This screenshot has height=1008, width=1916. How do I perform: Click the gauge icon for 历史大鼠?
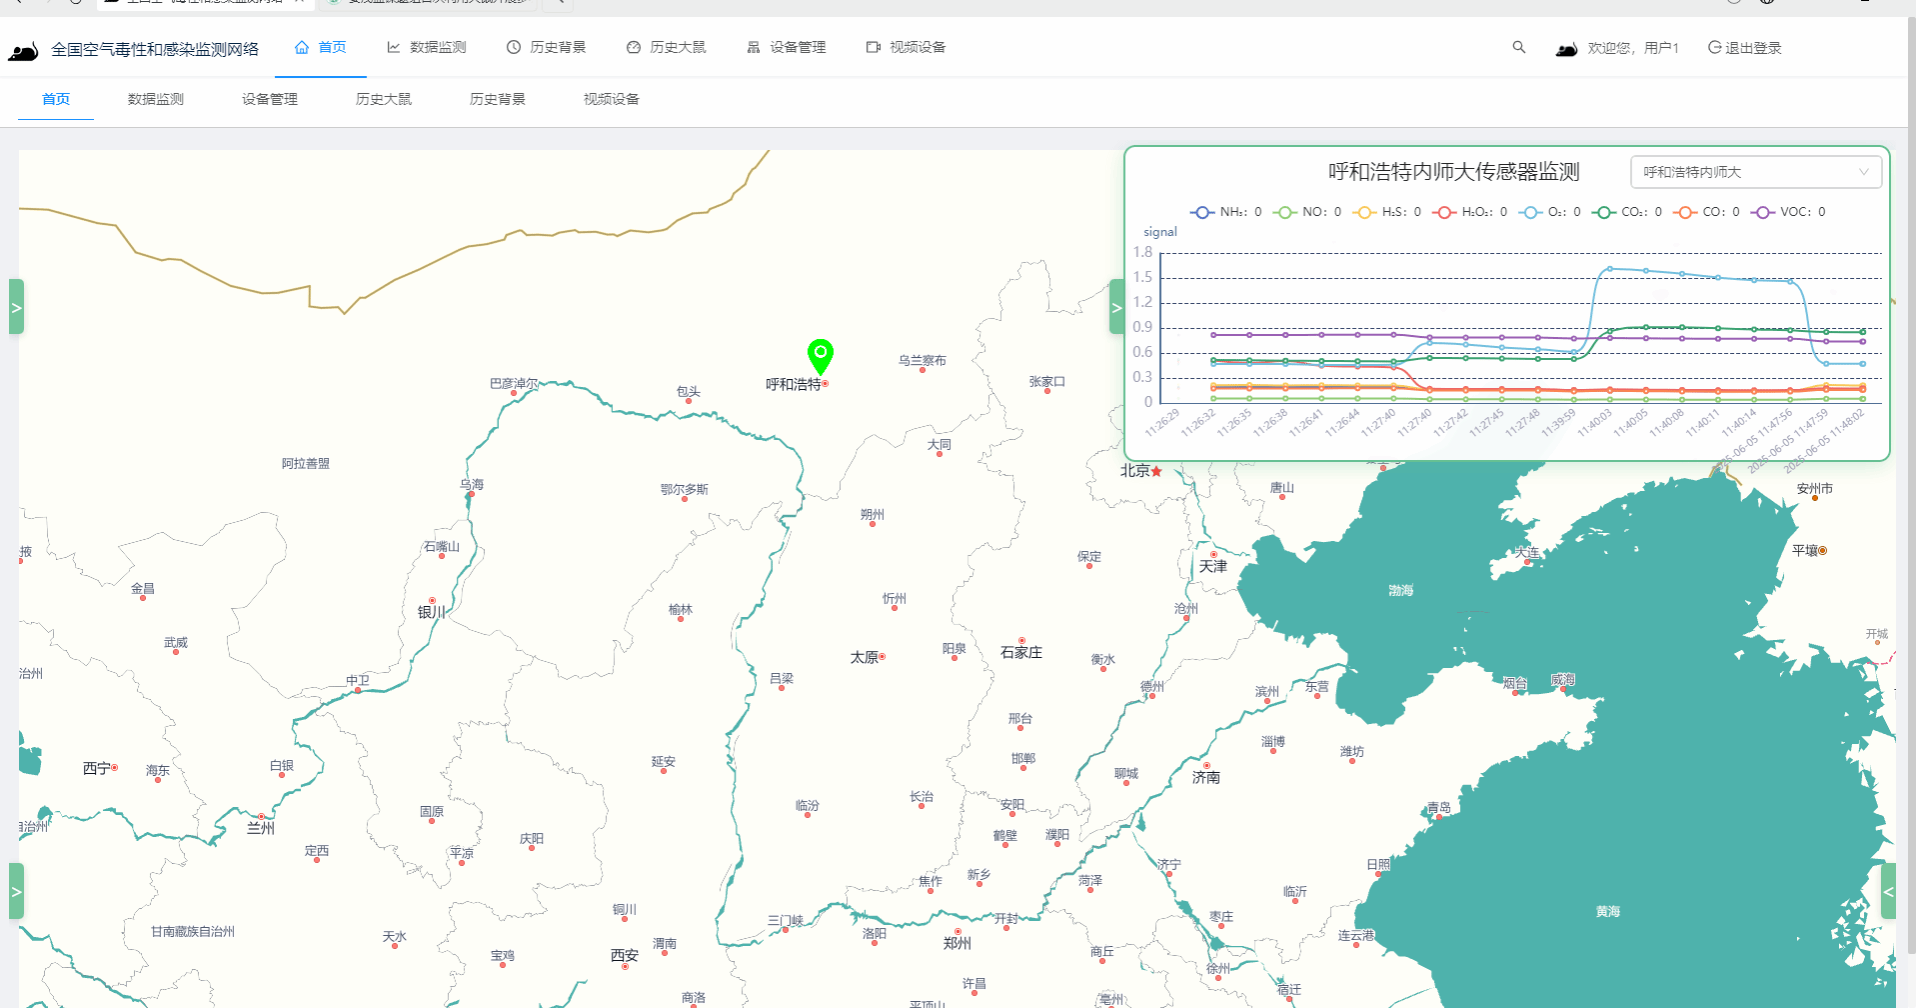coord(634,47)
